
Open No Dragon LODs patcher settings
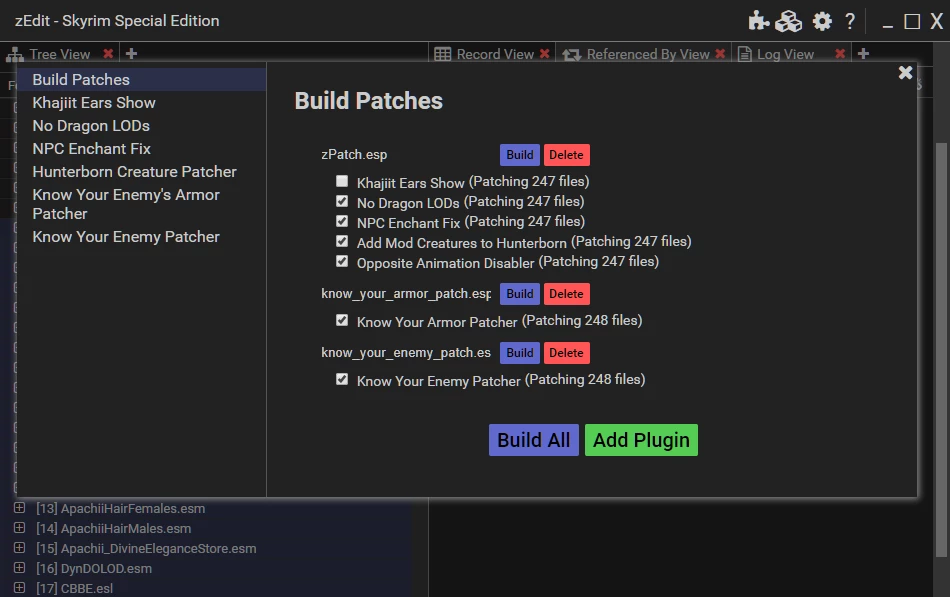[x=91, y=125]
